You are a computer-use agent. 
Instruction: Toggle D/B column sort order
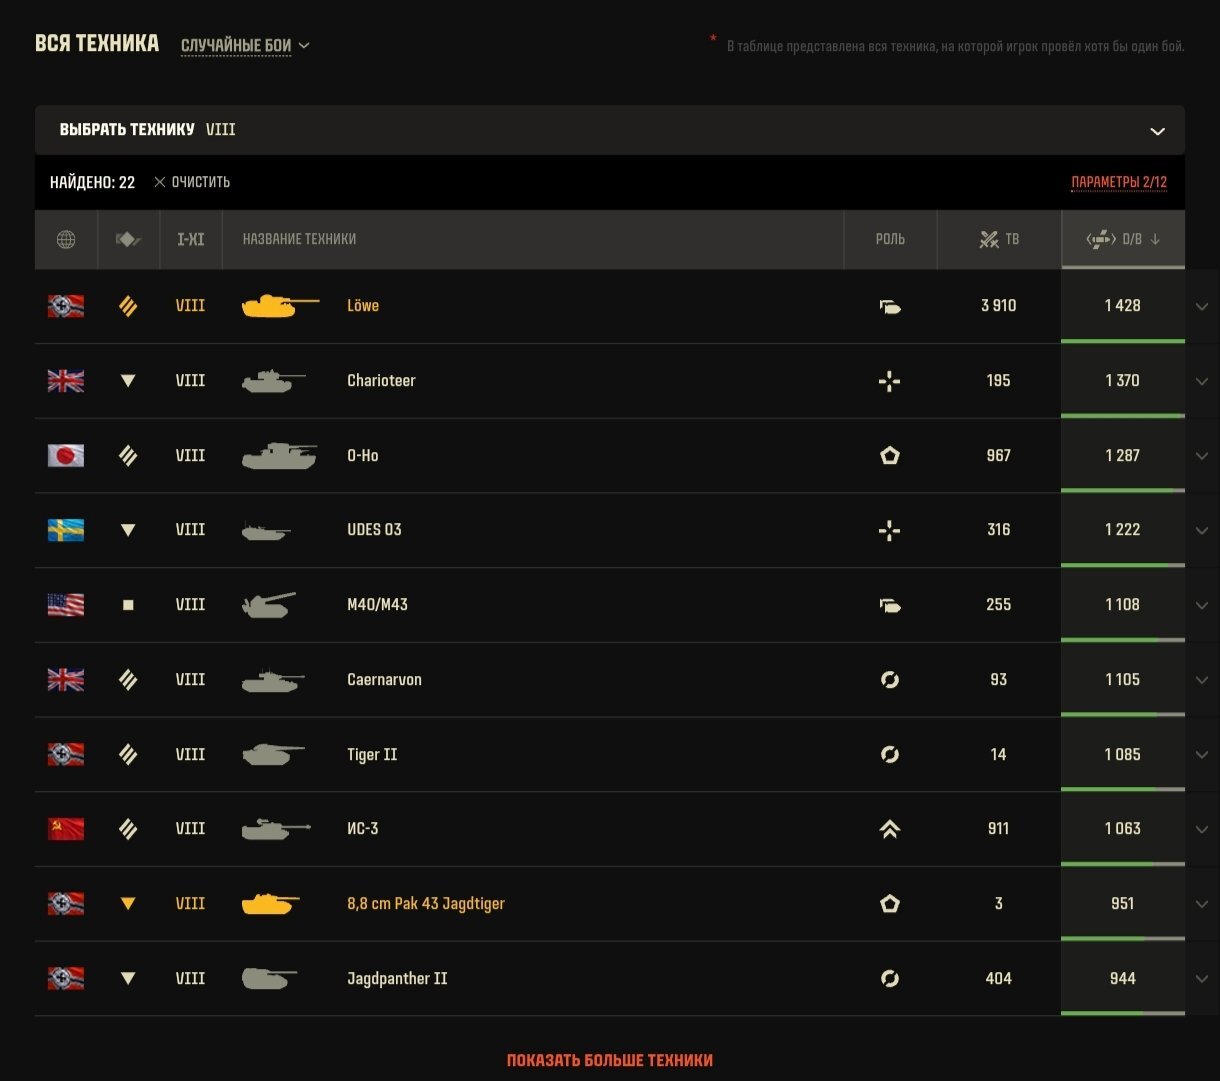[1123, 239]
